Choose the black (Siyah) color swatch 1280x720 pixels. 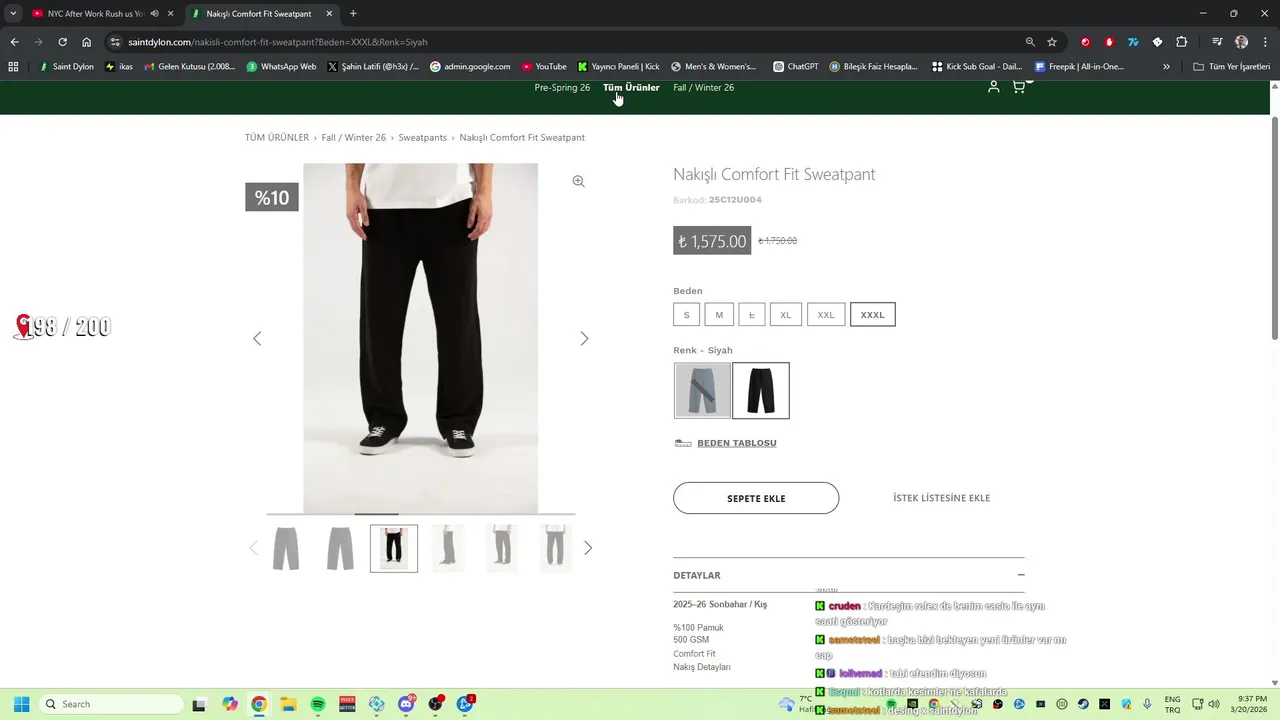pos(761,390)
